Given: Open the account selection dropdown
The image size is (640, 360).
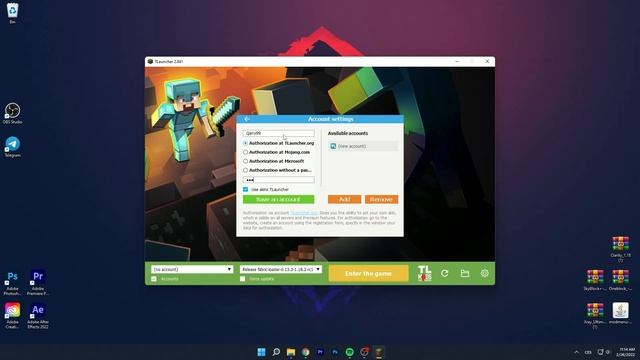Looking at the screenshot, I should 192,269.
